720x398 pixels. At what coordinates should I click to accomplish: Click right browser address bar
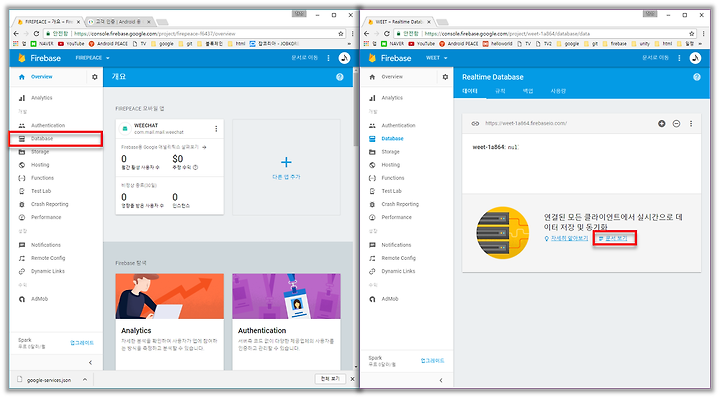tap(546, 34)
